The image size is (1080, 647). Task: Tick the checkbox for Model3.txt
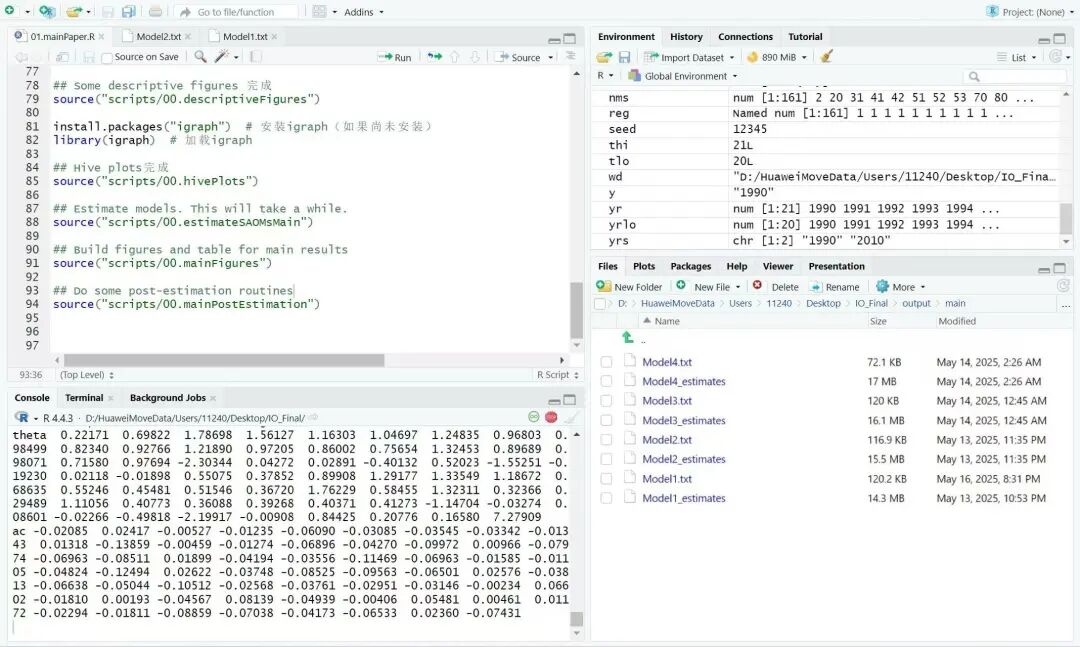point(606,401)
